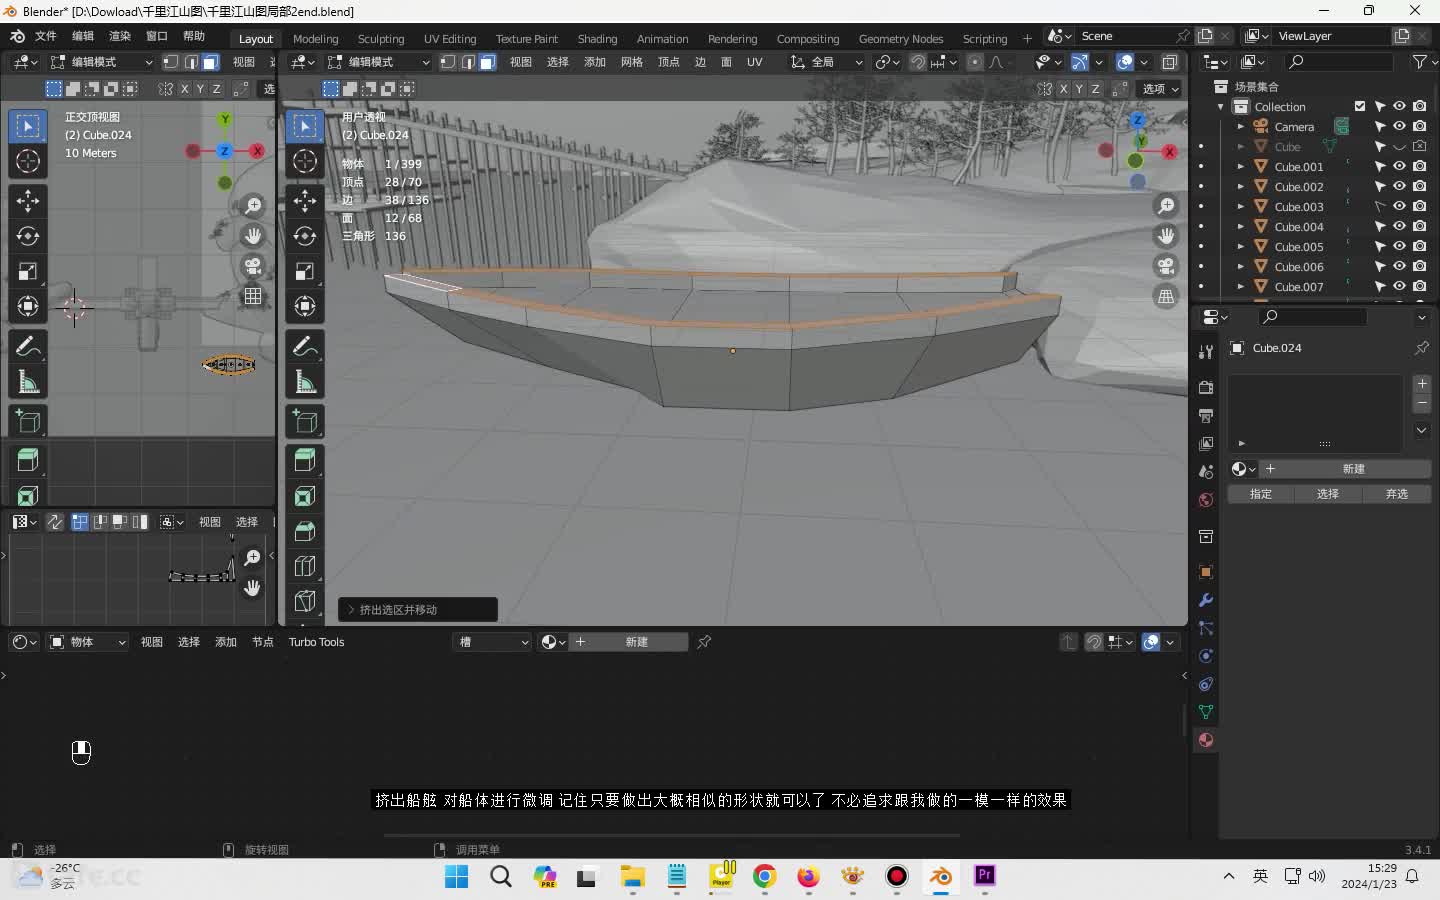Open the Physics properties tab

point(1206,656)
